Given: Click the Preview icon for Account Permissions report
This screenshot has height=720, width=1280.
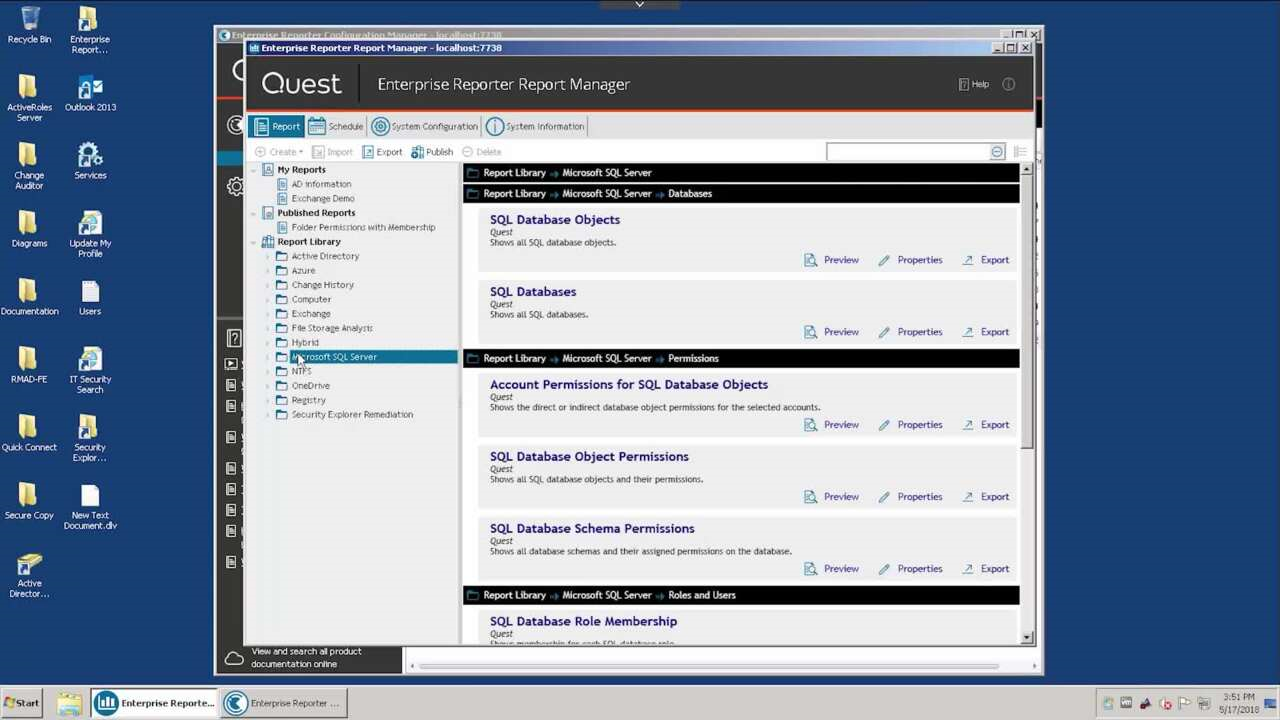Looking at the screenshot, I should click(x=810, y=424).
